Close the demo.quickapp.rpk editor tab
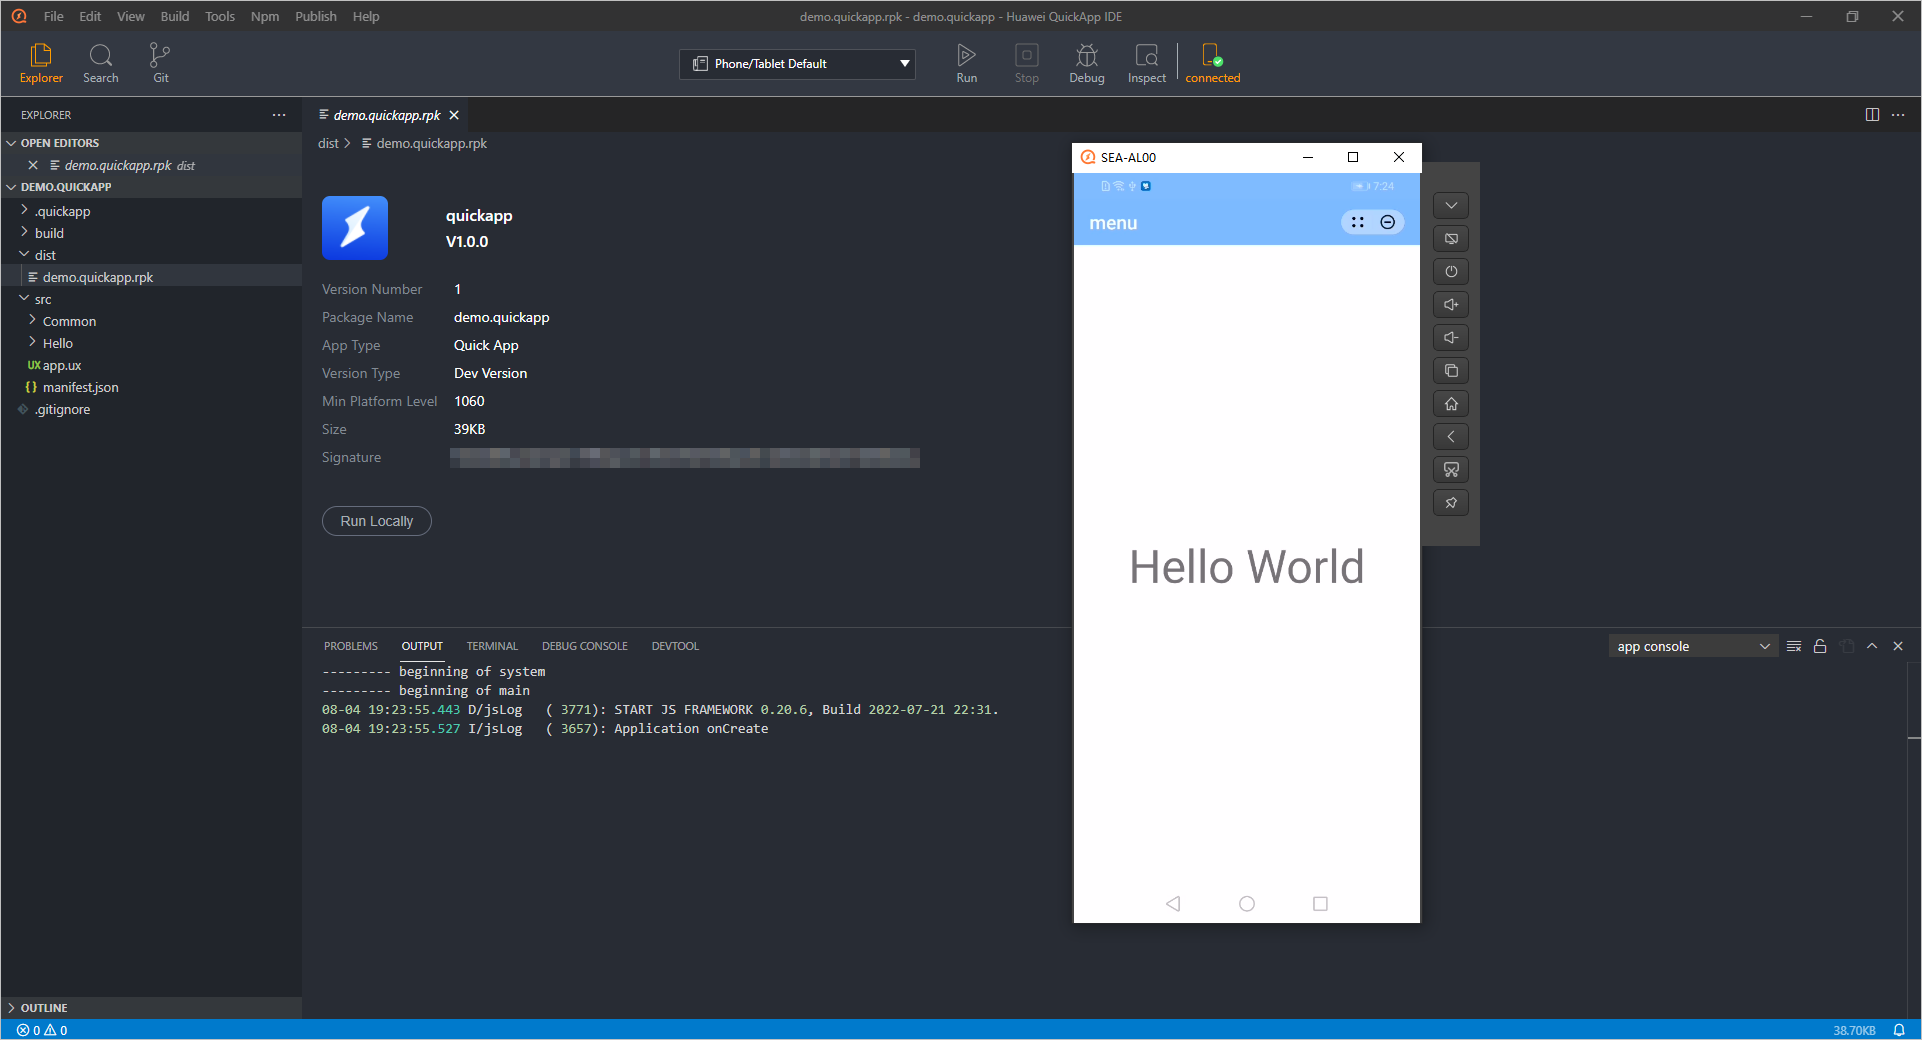 (x=454, y=115)
